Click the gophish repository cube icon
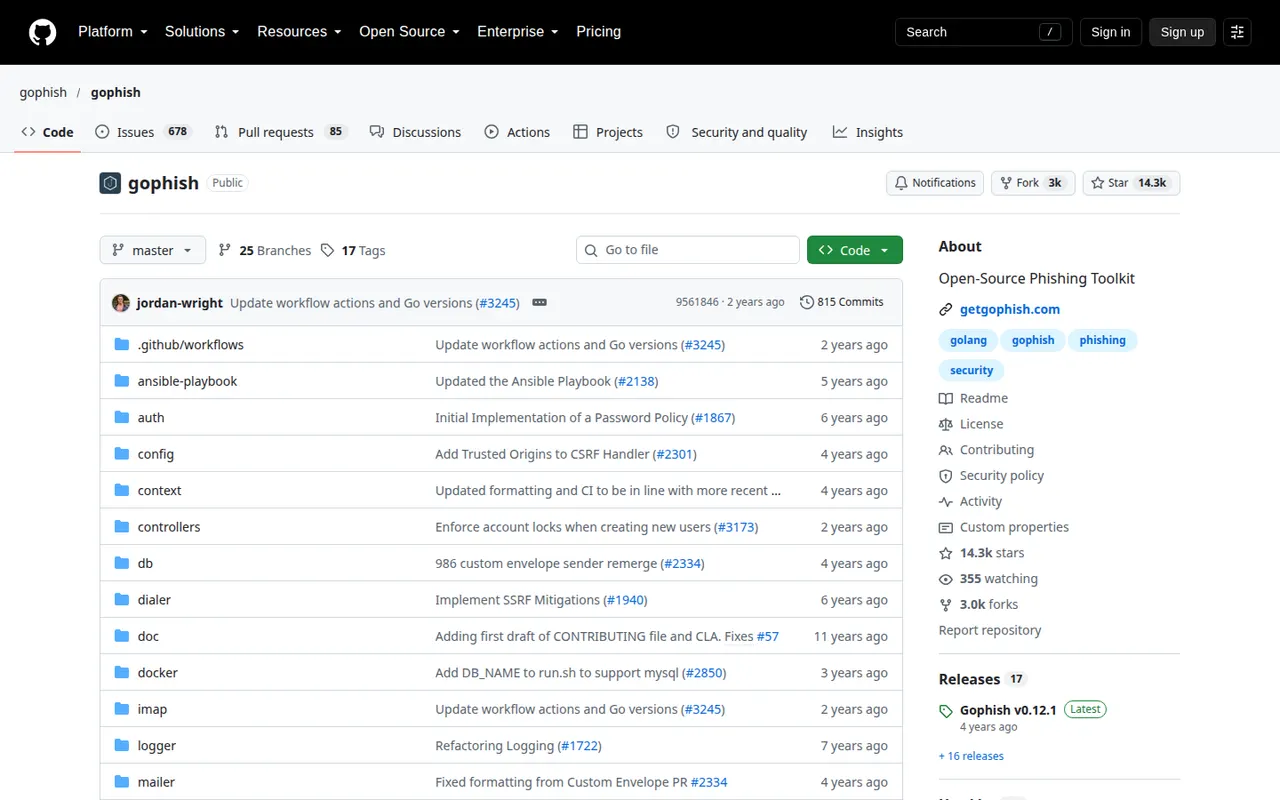This screenshot has width=1280, height=800. 110,183
